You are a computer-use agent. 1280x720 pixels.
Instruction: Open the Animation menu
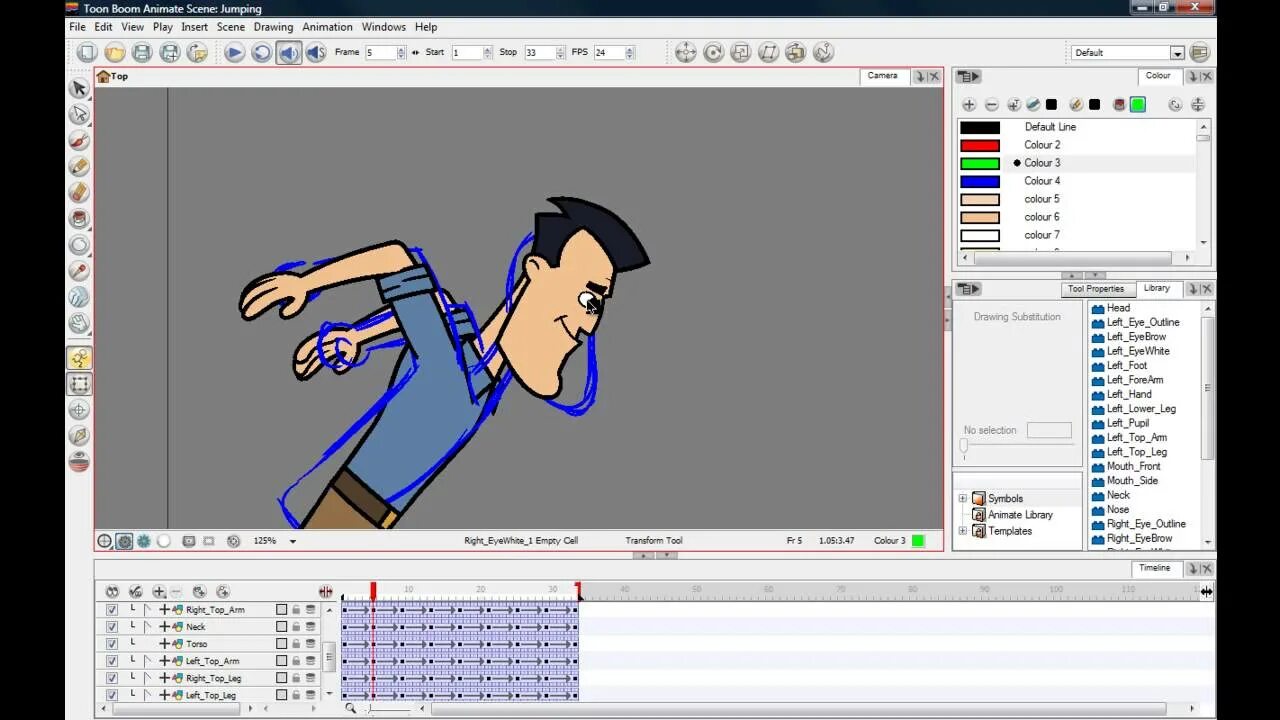327,27
